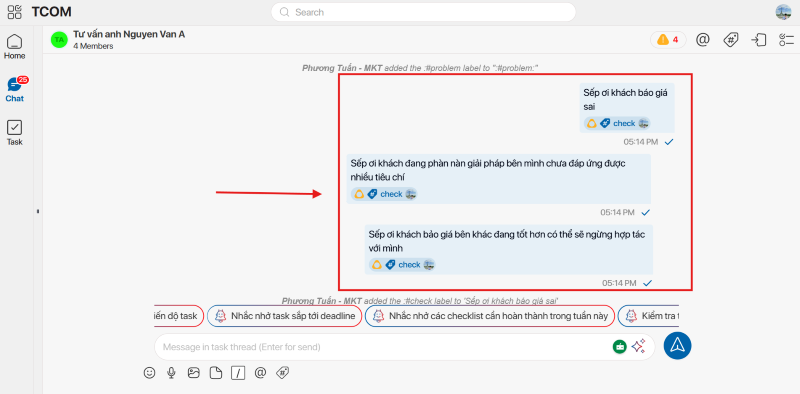Go to Home in the sidebar
Image resolution: width=800 pixels, height=394 pixels.
(x=14, y=47)
